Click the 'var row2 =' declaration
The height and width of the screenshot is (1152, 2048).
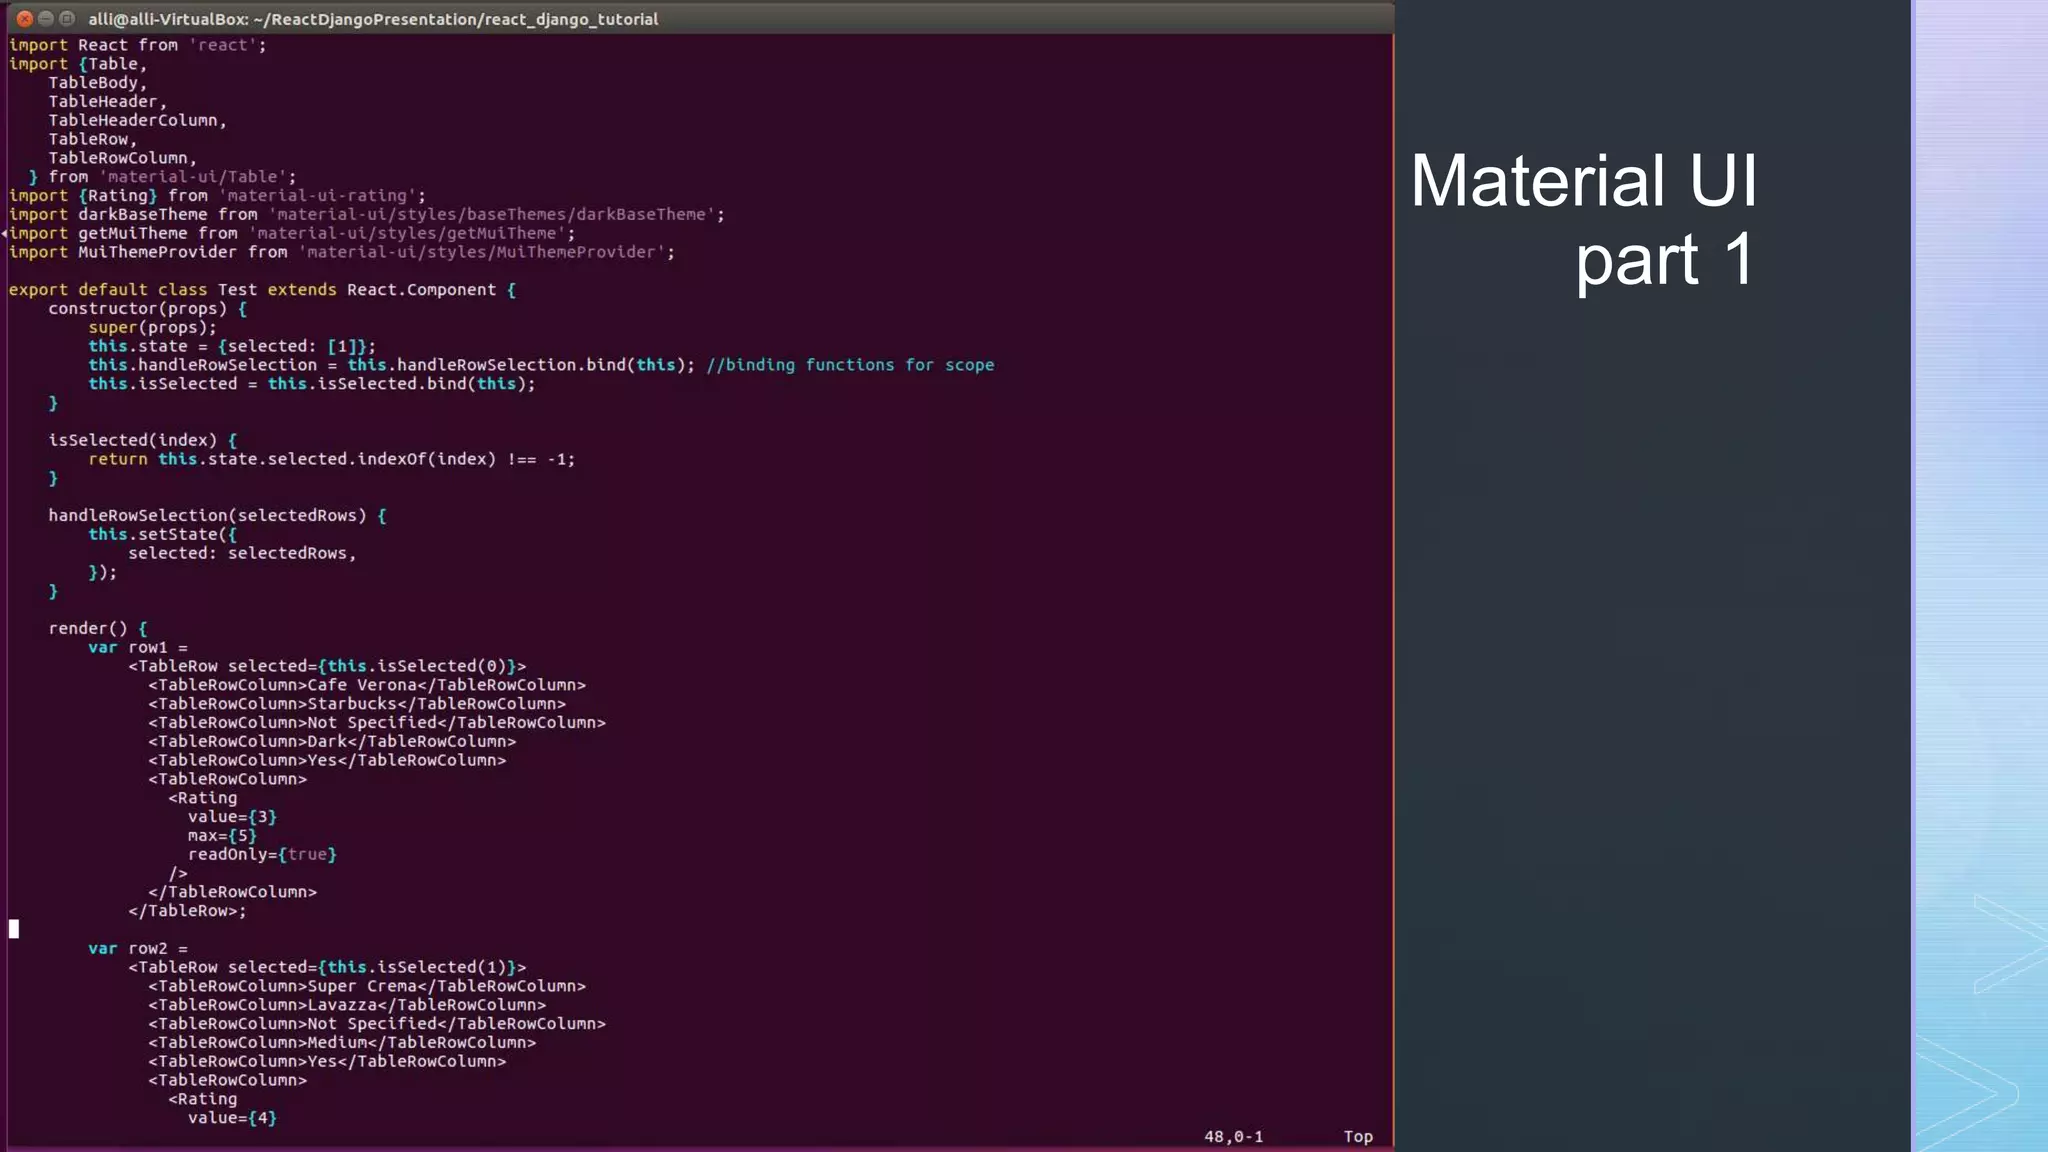(138, 948)
